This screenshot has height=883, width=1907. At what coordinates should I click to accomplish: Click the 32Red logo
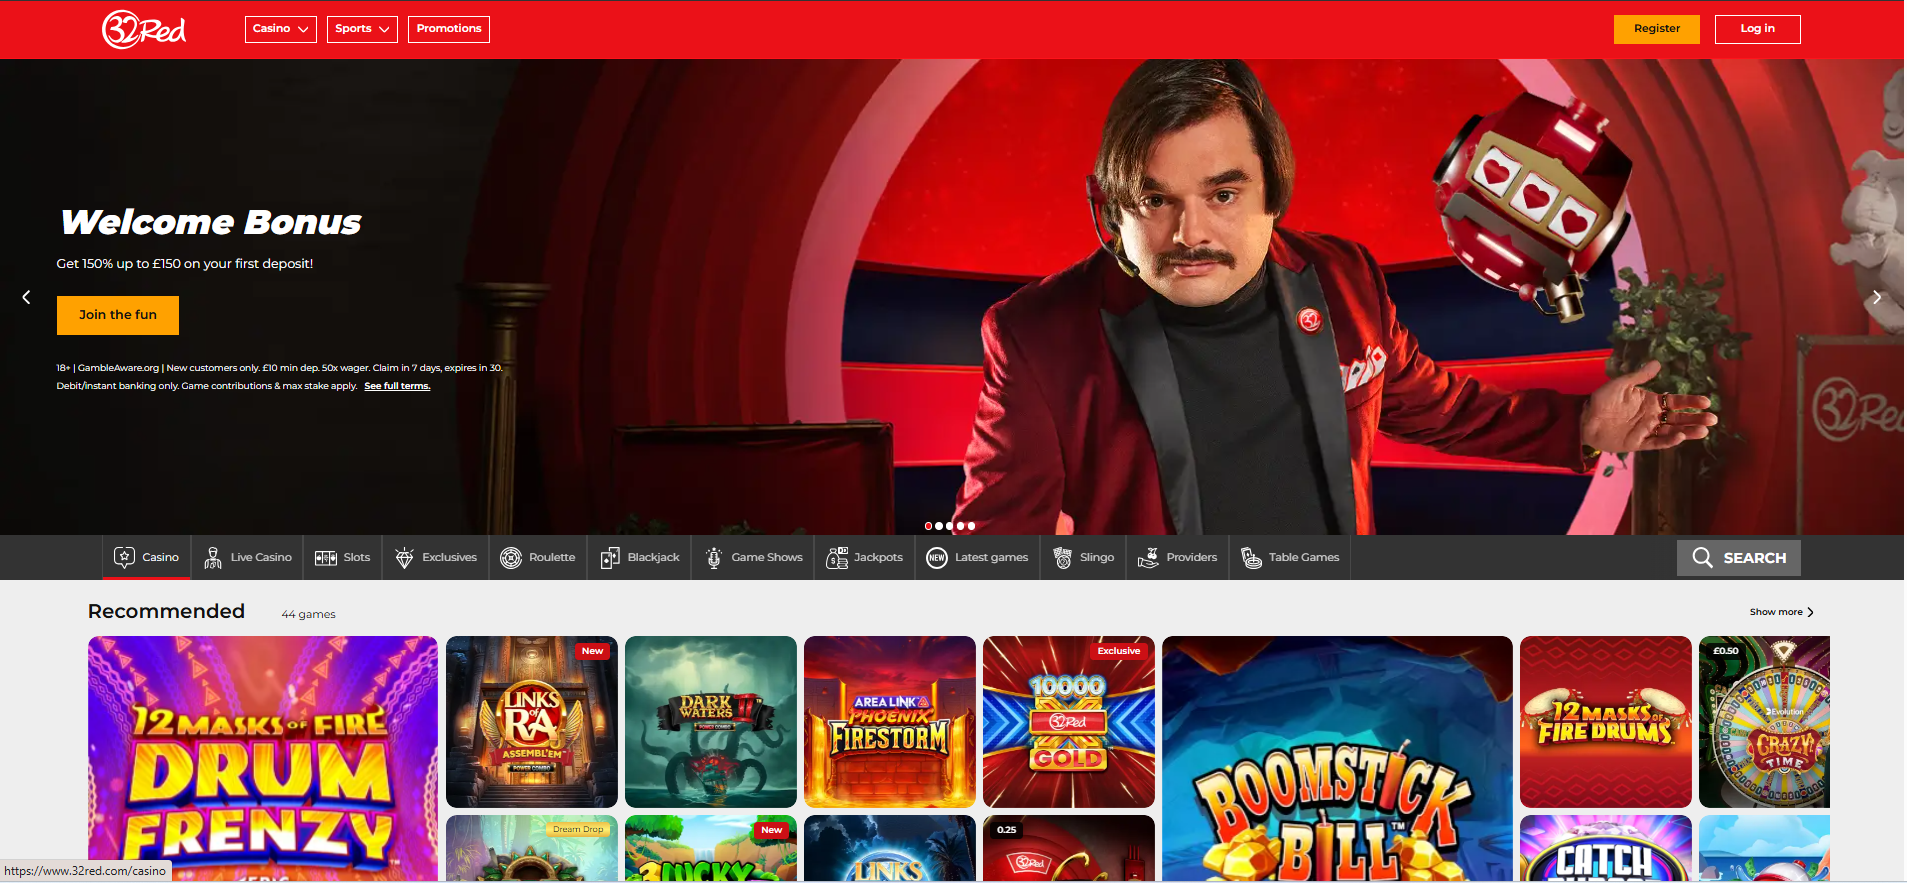pos(144,29)
